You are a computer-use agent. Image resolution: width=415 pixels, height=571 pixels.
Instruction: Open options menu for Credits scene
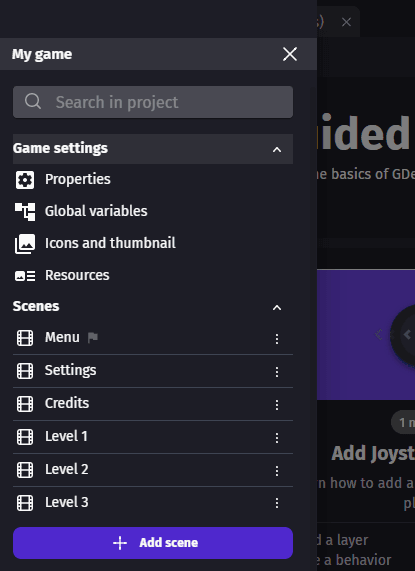(277, 405)
